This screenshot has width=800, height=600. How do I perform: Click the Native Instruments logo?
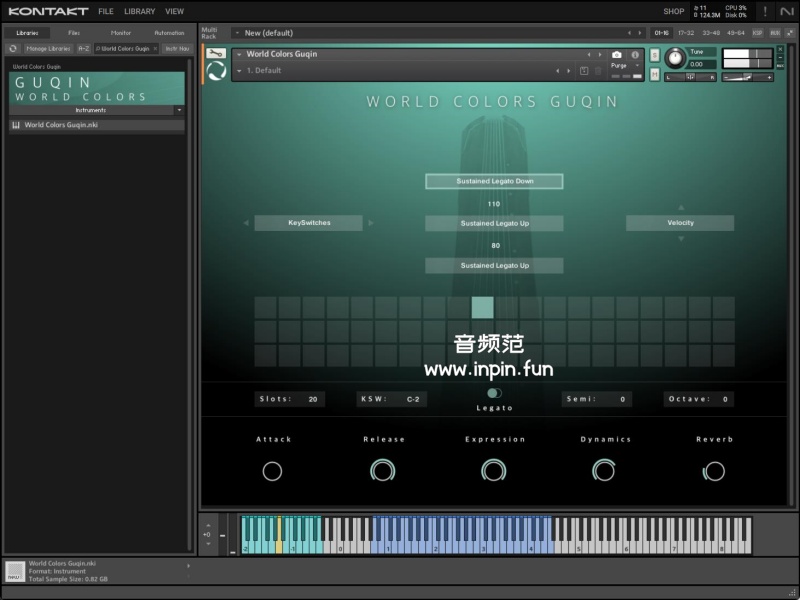[787, 11]
